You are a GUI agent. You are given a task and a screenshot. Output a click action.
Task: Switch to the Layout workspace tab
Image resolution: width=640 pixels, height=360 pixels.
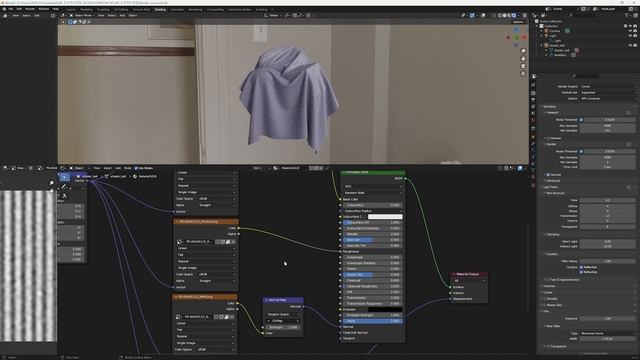click(x=71, y=9)
